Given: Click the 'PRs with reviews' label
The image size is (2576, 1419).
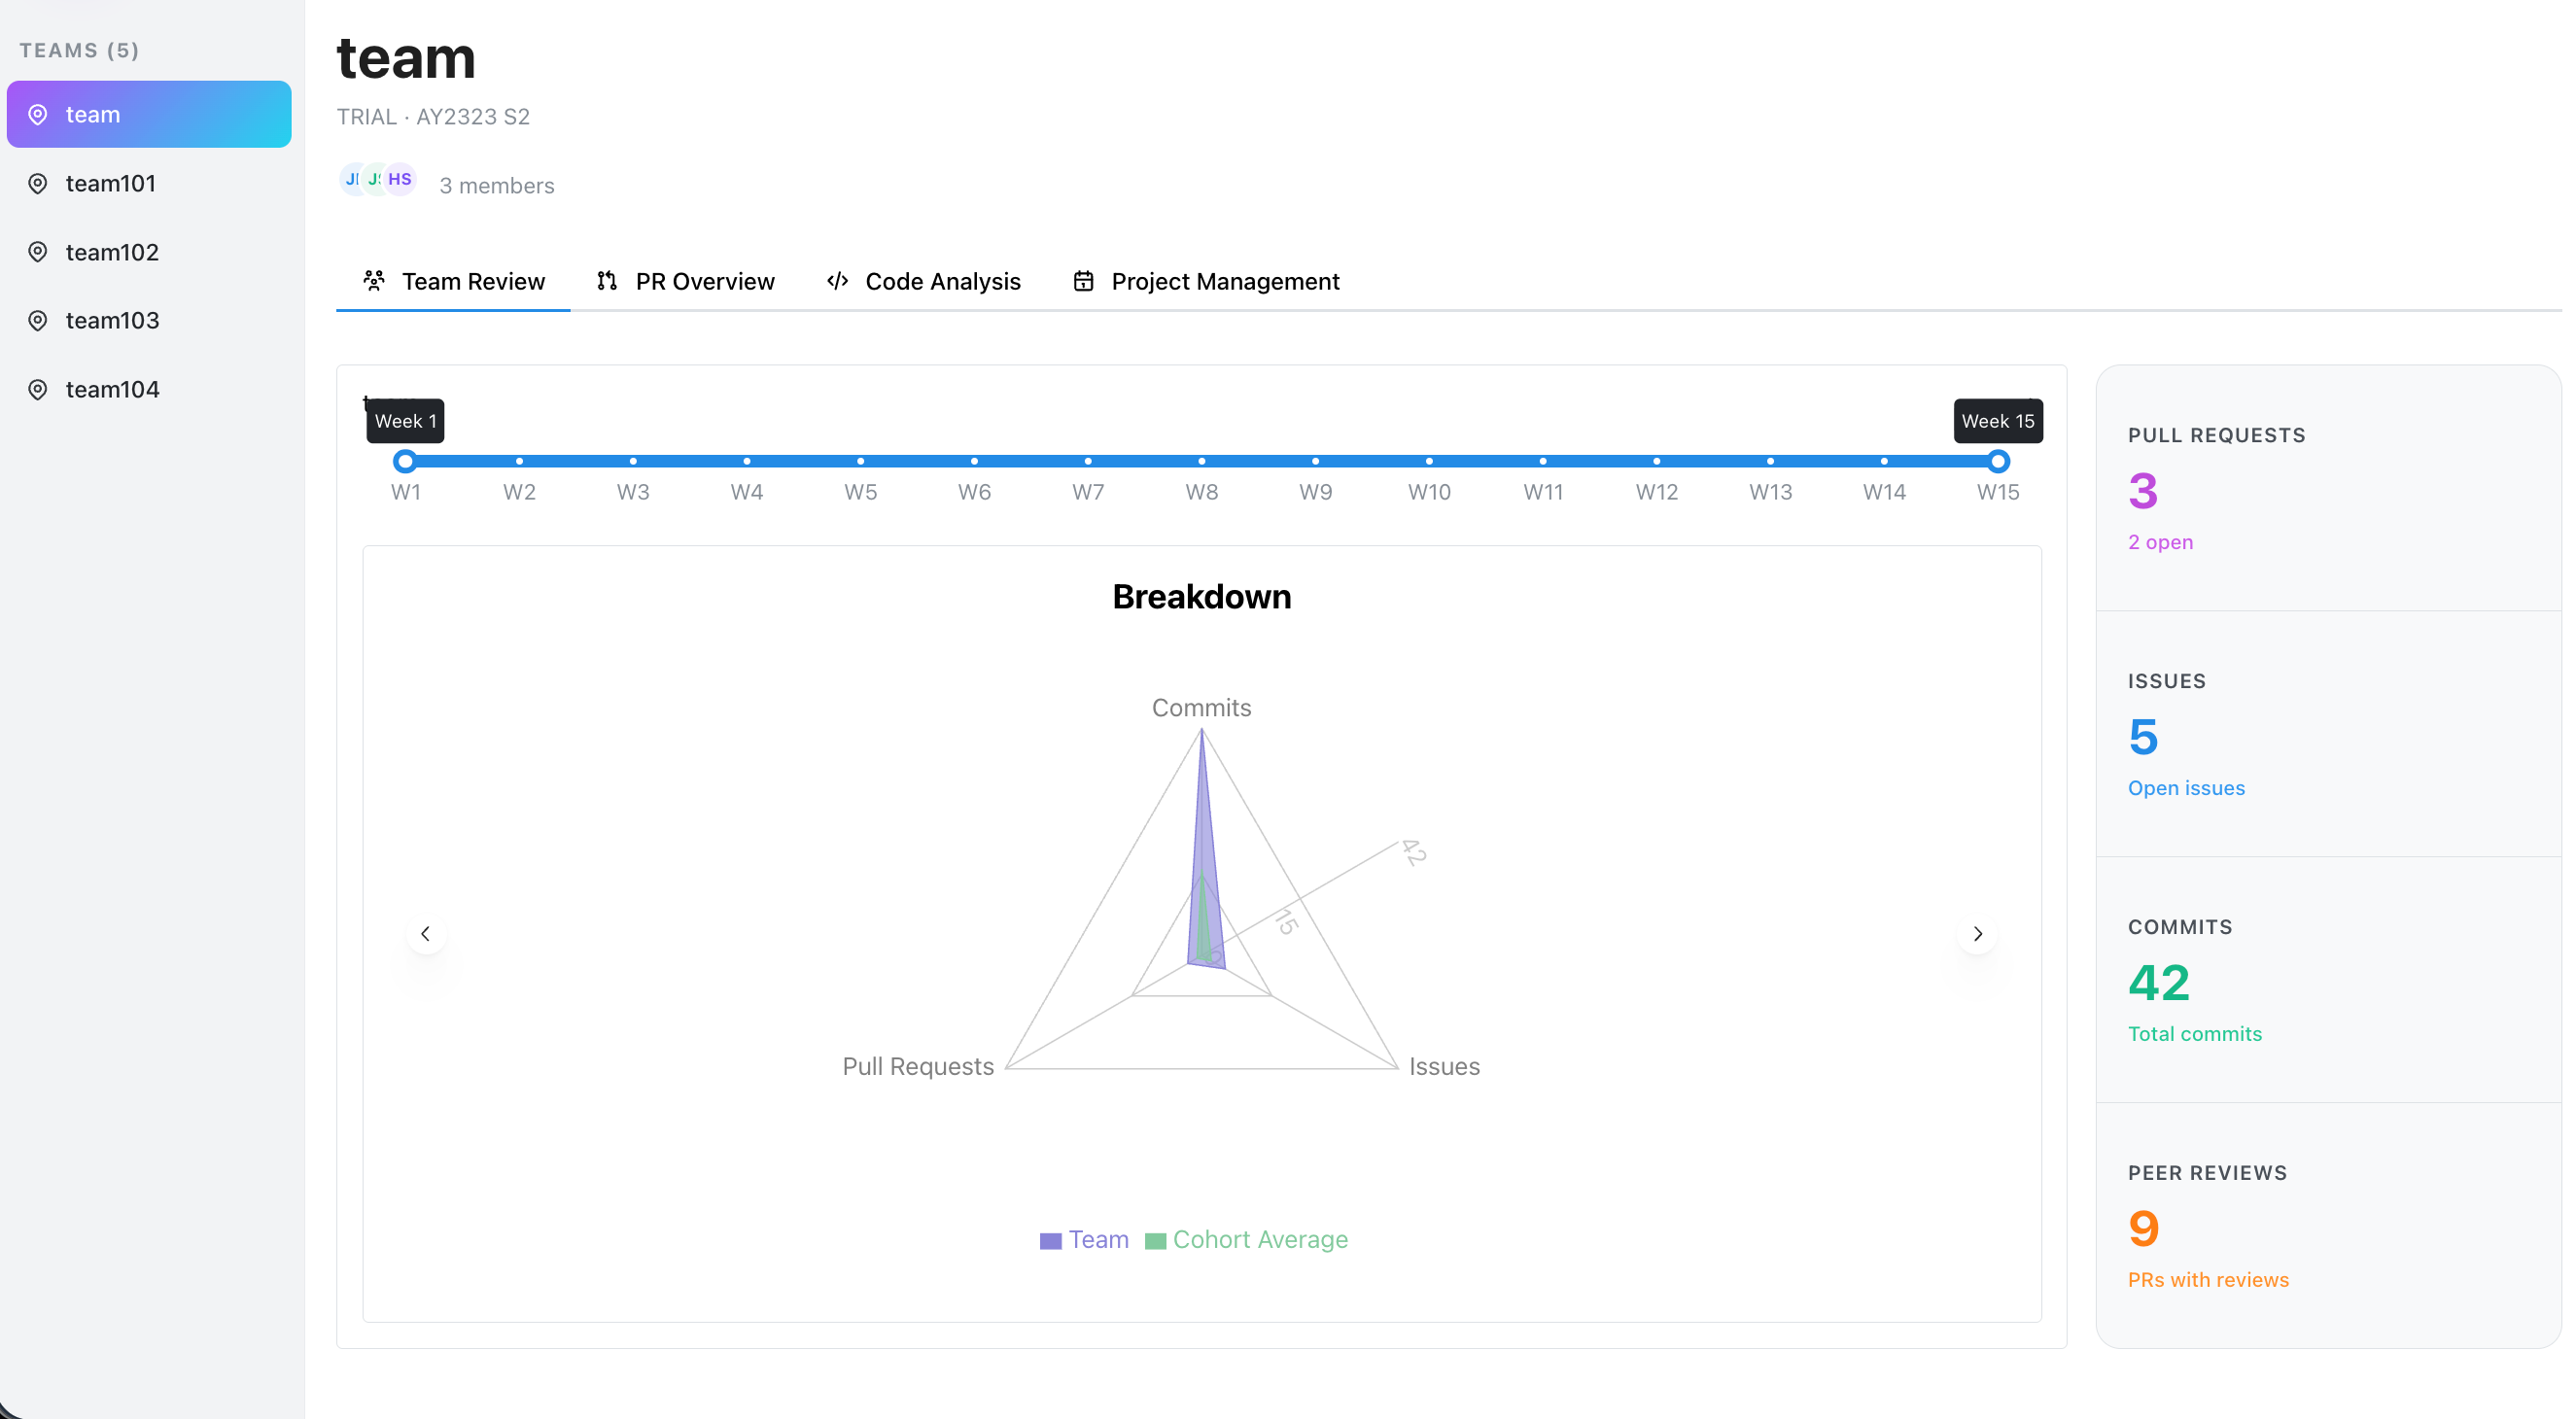Looking at the screenshot, I should tap(2208, 1280).
